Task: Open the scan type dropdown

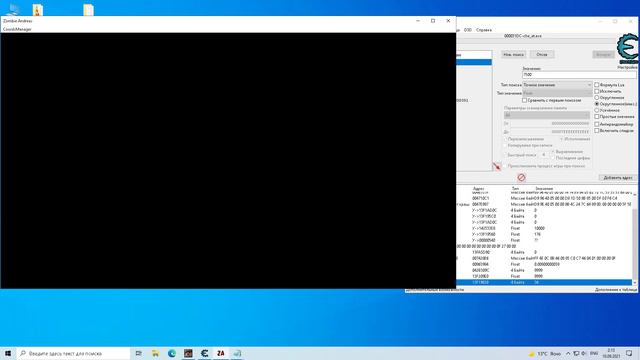Action: pos(557,85)
